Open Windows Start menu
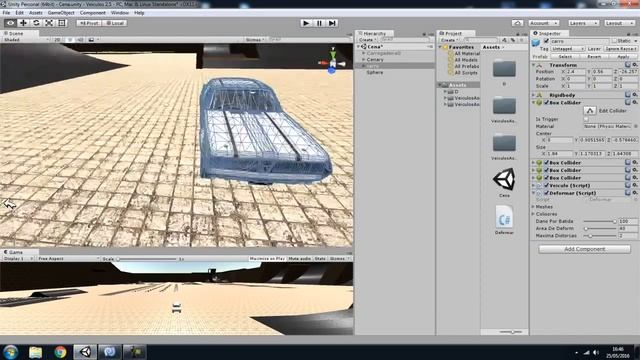The width and height of the screenshot is (640, 360). [11, 352]
